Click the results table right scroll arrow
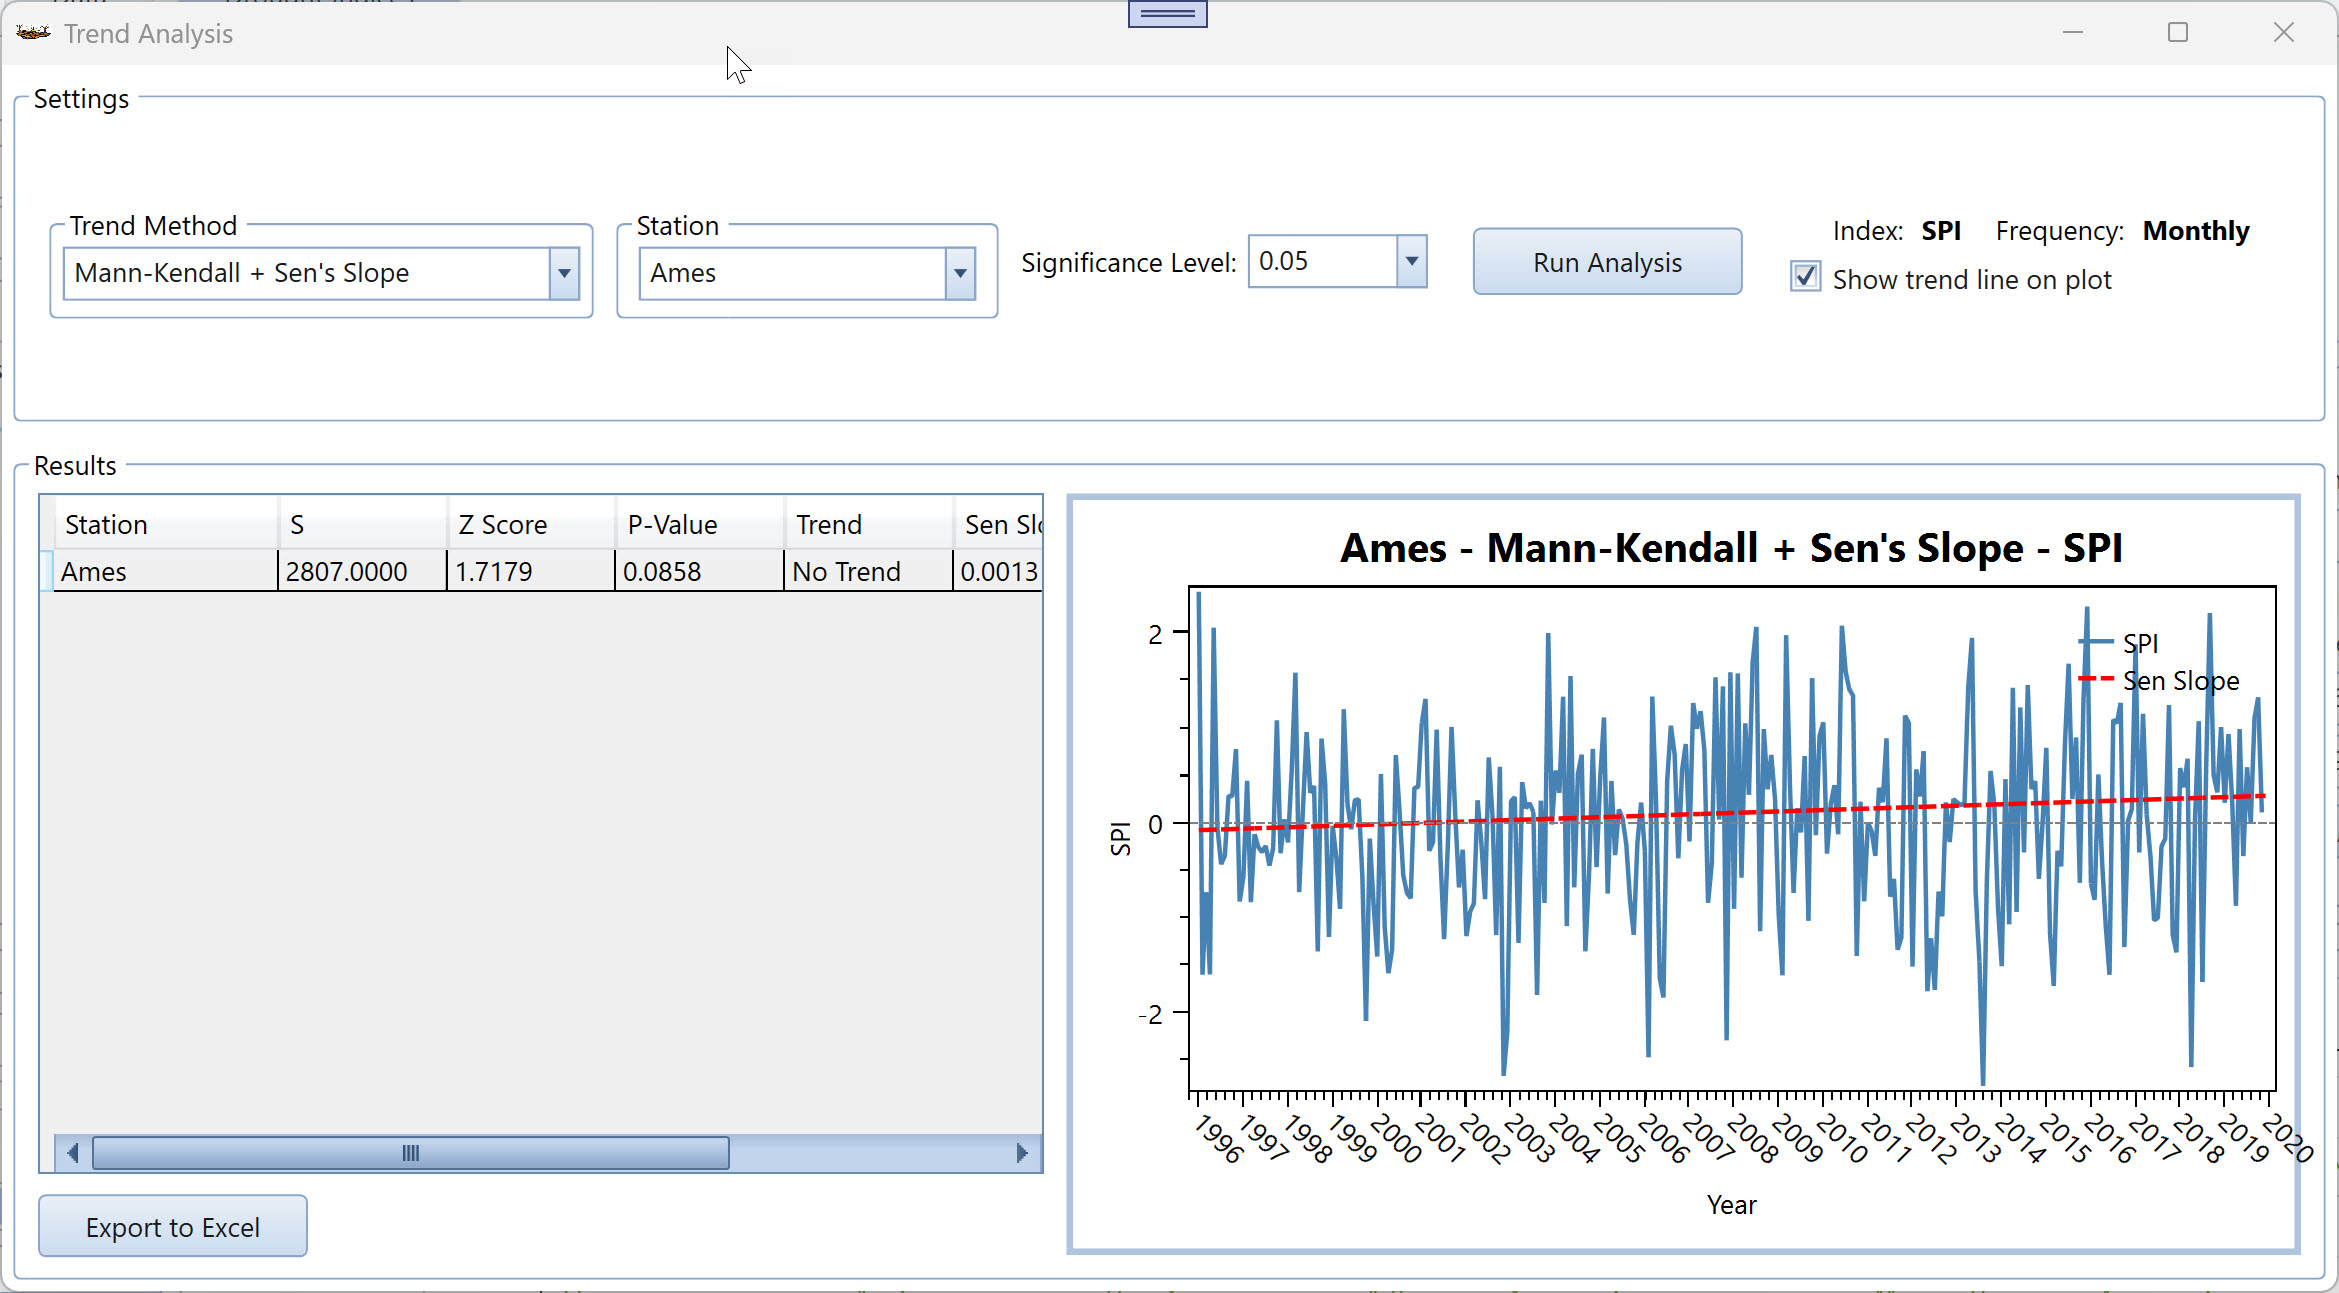Image resolution: width=2339 pixels, height=1293 pixels. click(x=1022, y=1153)
